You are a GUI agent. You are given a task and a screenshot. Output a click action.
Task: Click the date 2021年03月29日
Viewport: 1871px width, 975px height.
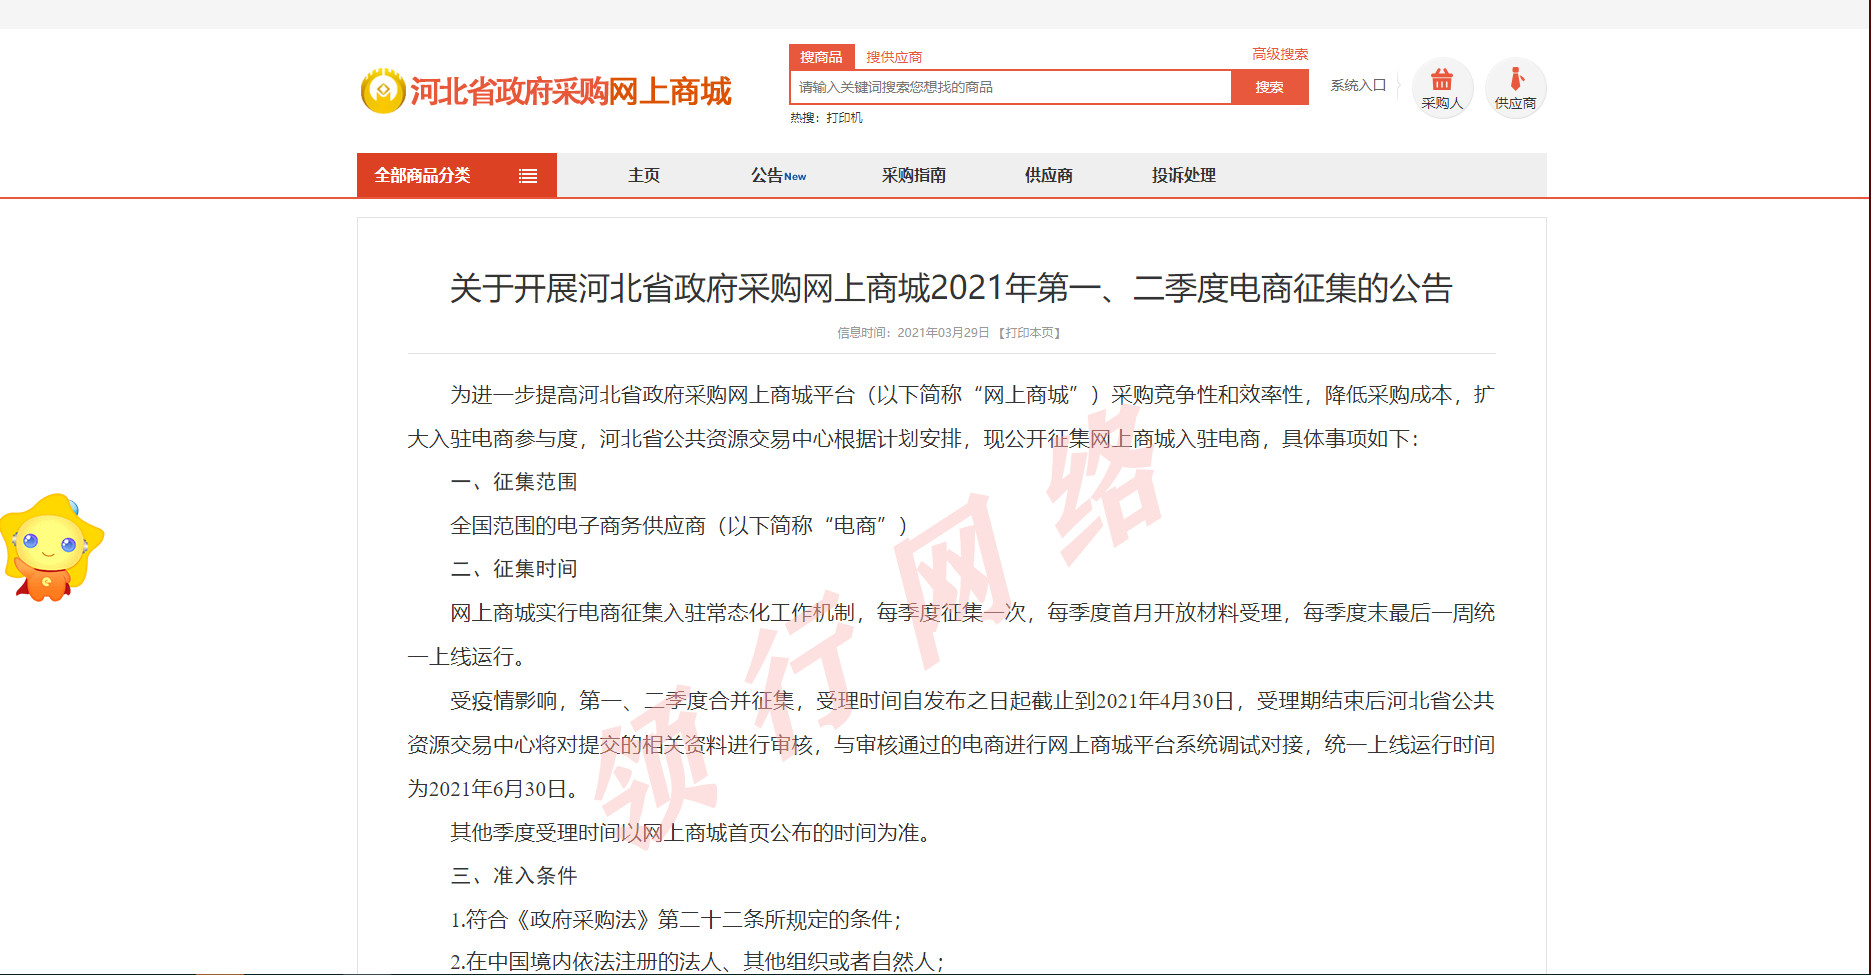[x=943, y=333]
